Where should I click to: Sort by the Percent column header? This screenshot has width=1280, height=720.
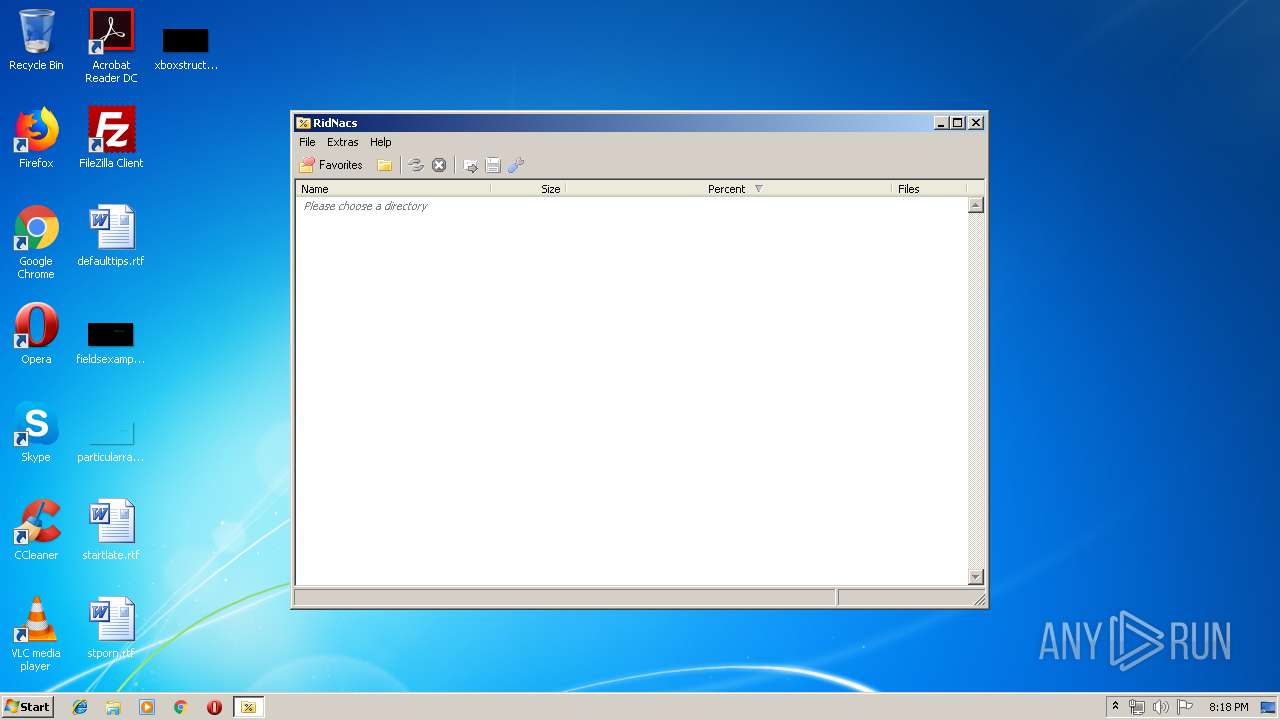pyautogui.click(x=728, y=189)
